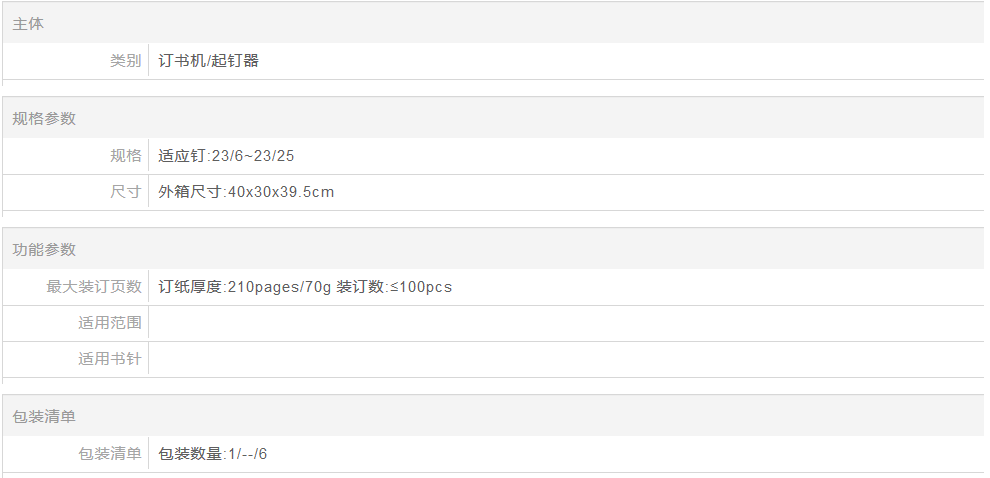Click the 功能参数 section header
990x478 pixels.
tap(44, 250)
